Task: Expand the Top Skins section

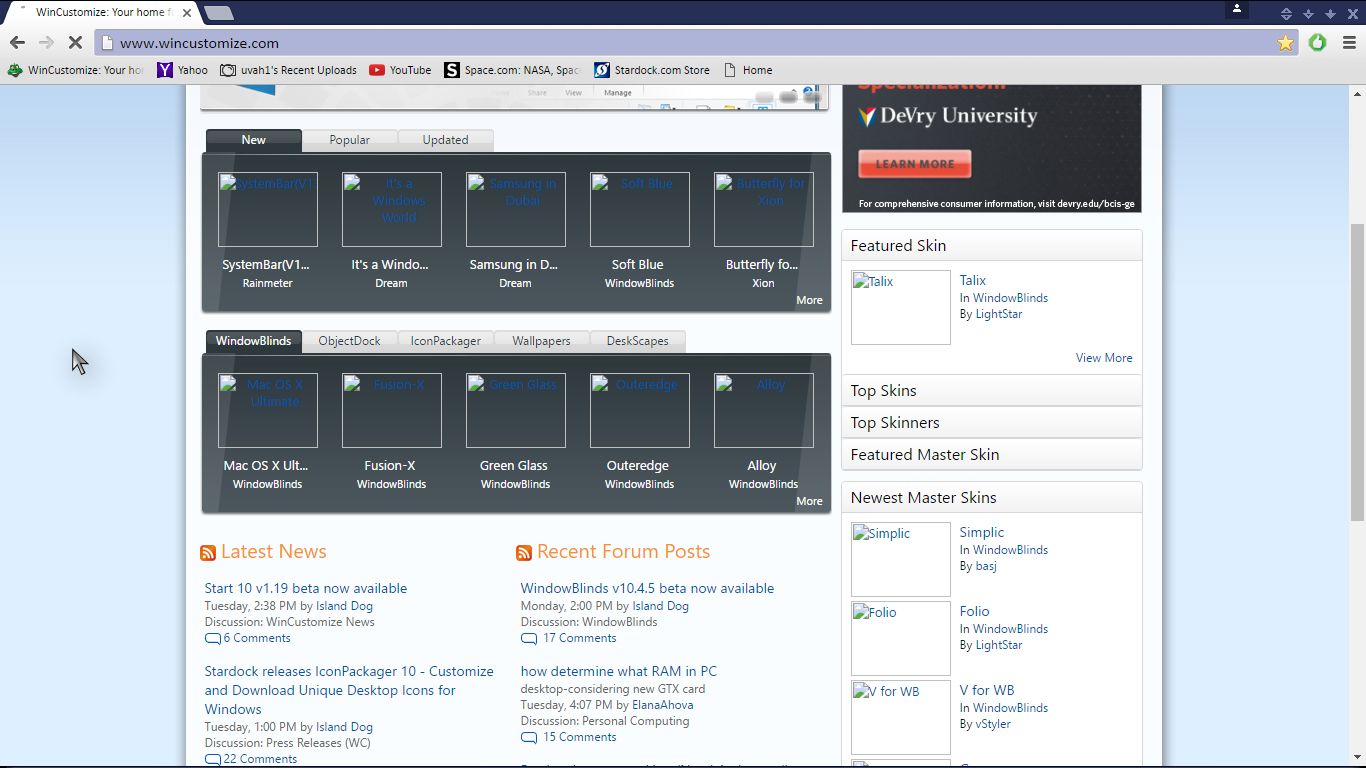Action: coord(992,391)
